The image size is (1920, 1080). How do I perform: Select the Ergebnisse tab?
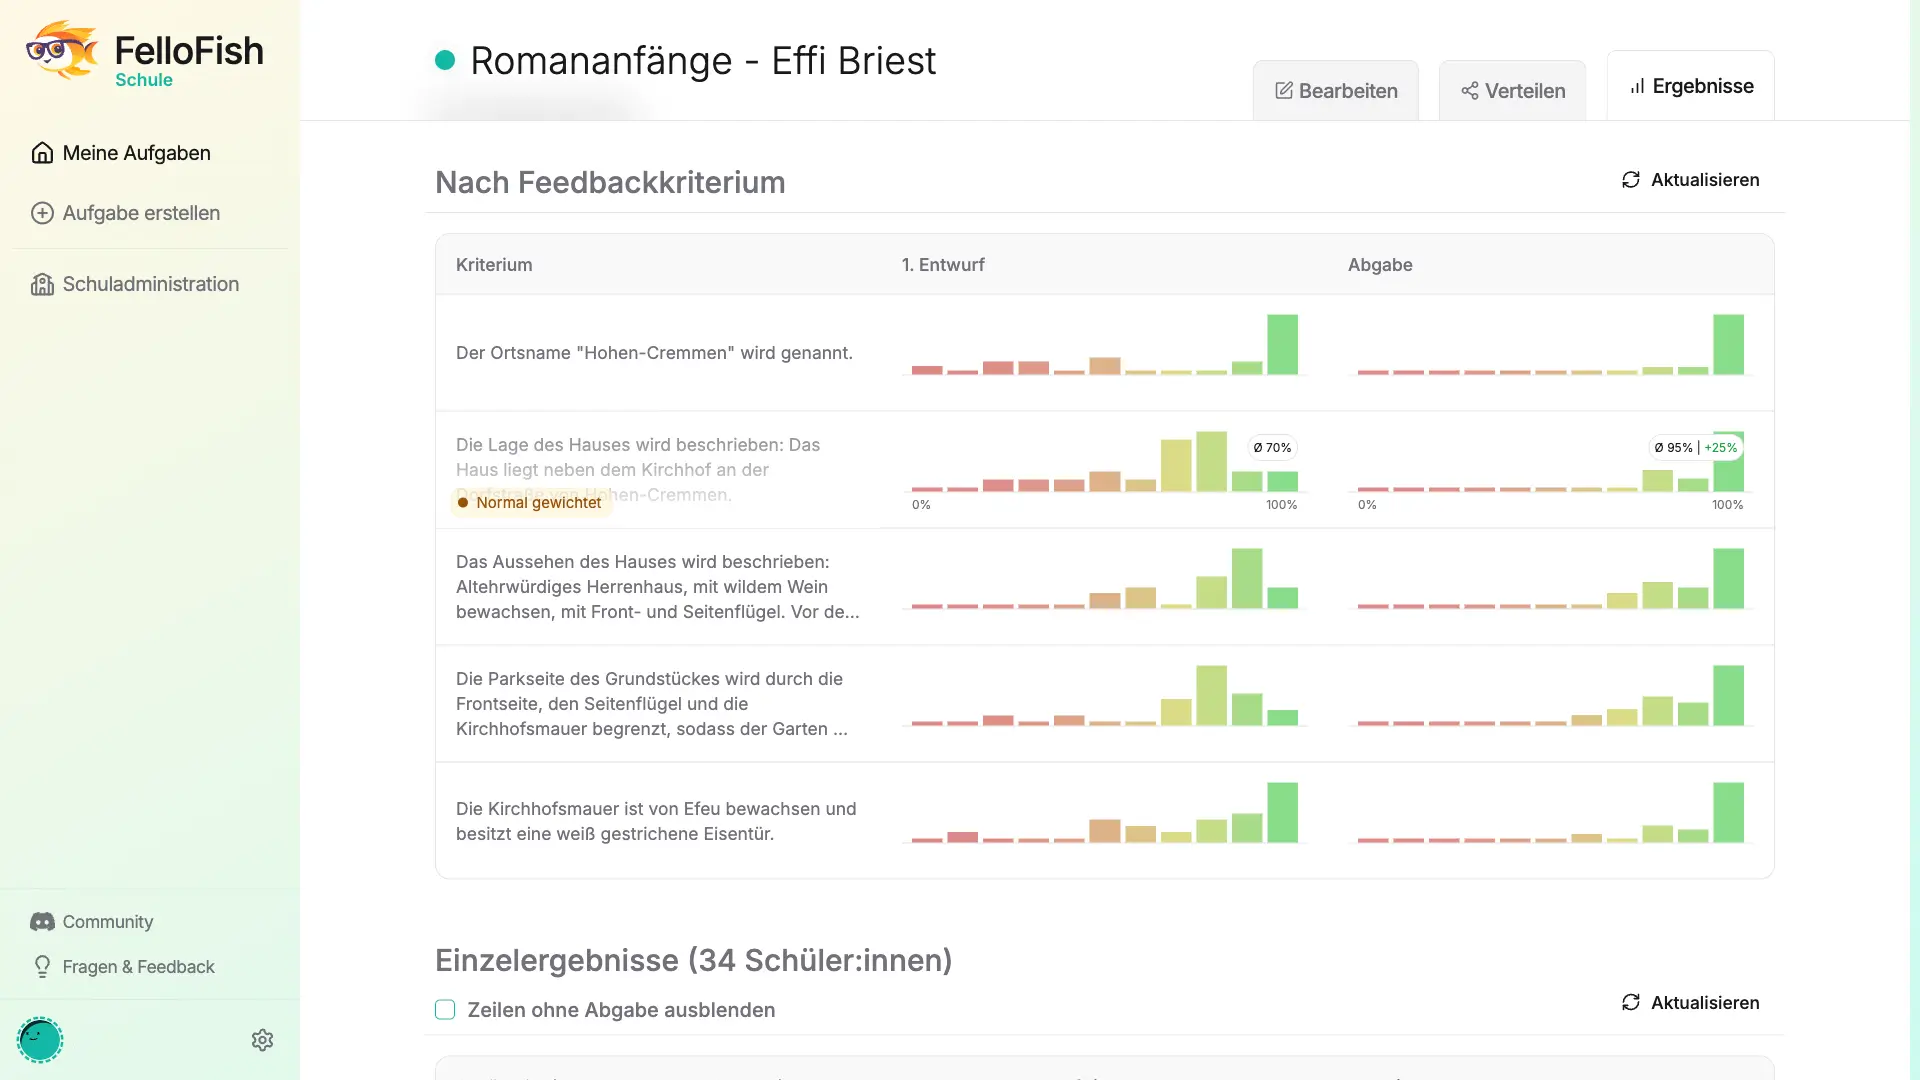[1691, 86]
